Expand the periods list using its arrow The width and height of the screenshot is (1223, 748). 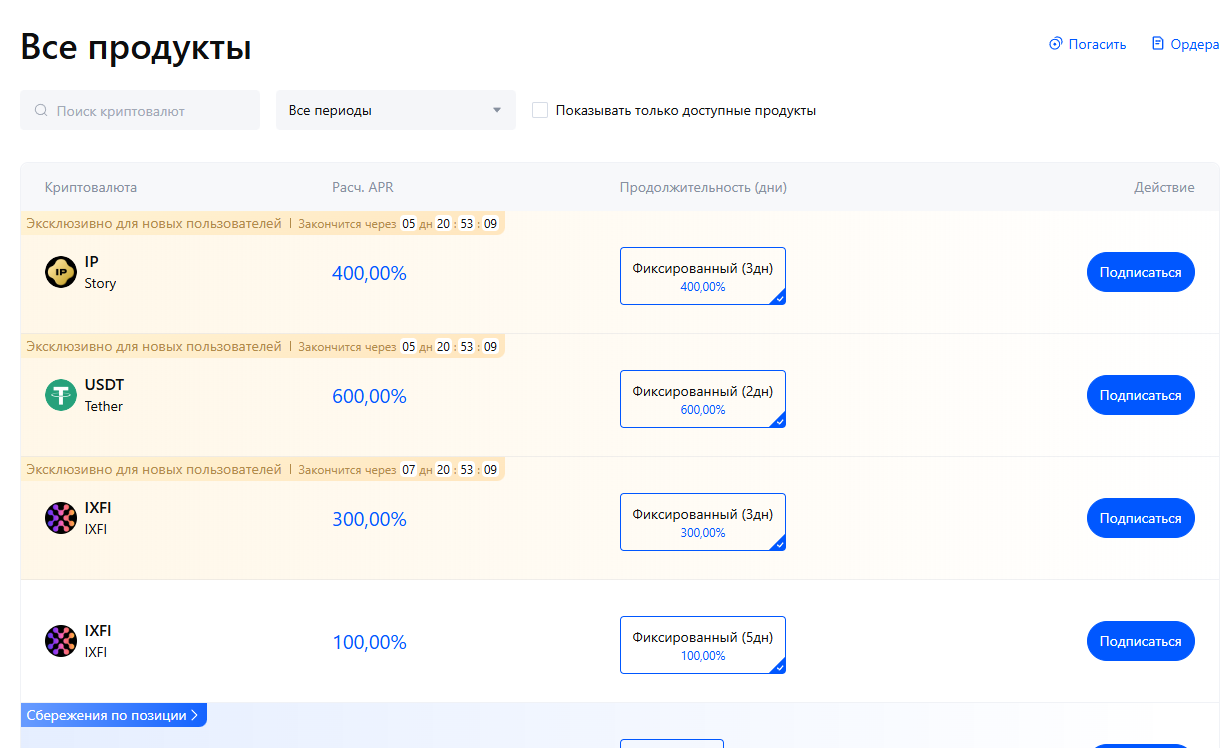(x=497, y=110)
